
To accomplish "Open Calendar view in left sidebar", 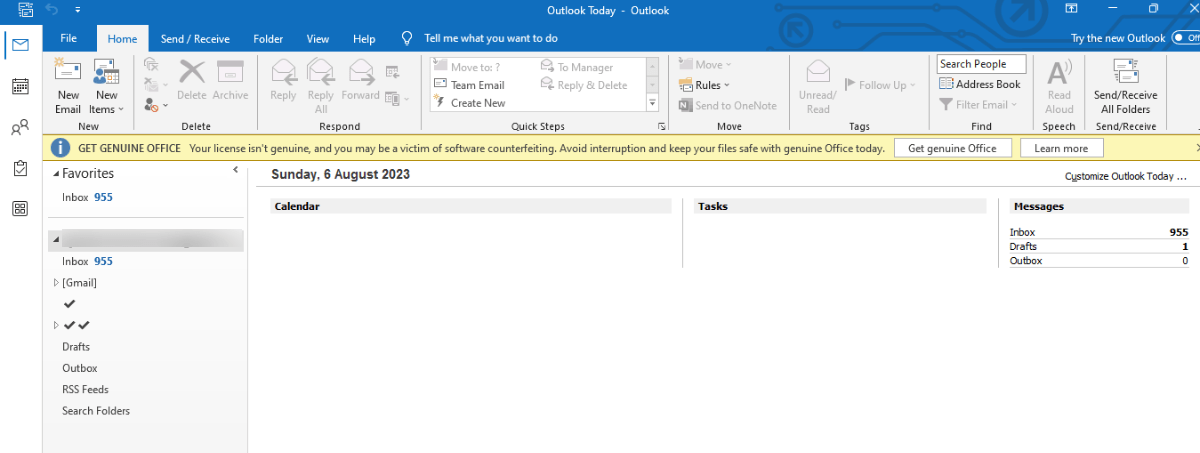I will 20,87.
